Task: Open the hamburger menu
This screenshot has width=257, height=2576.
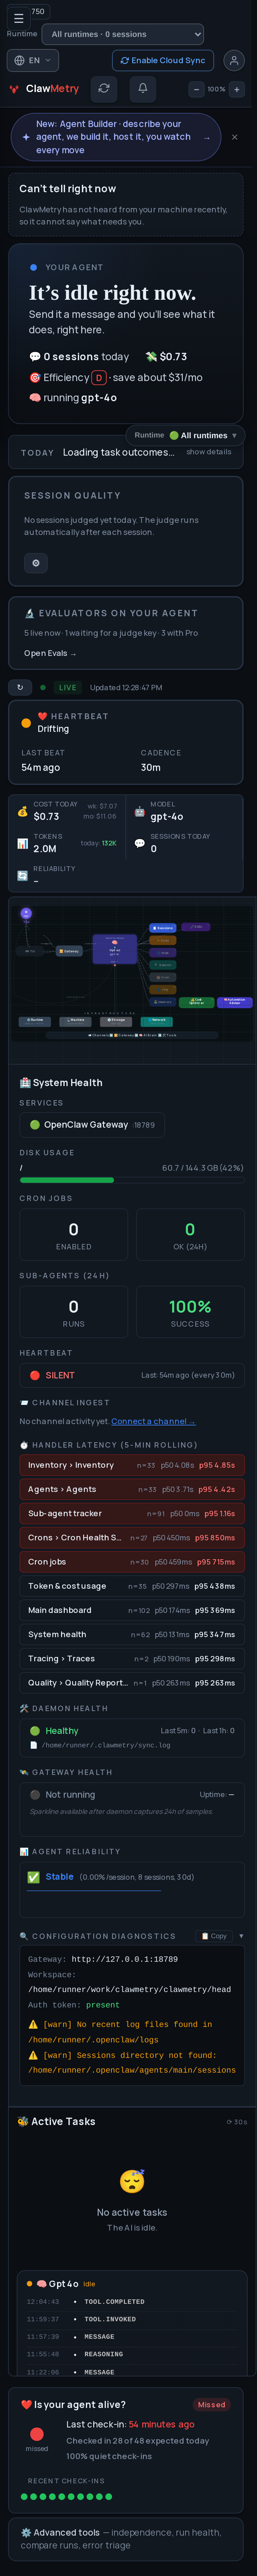Action: 18,18
